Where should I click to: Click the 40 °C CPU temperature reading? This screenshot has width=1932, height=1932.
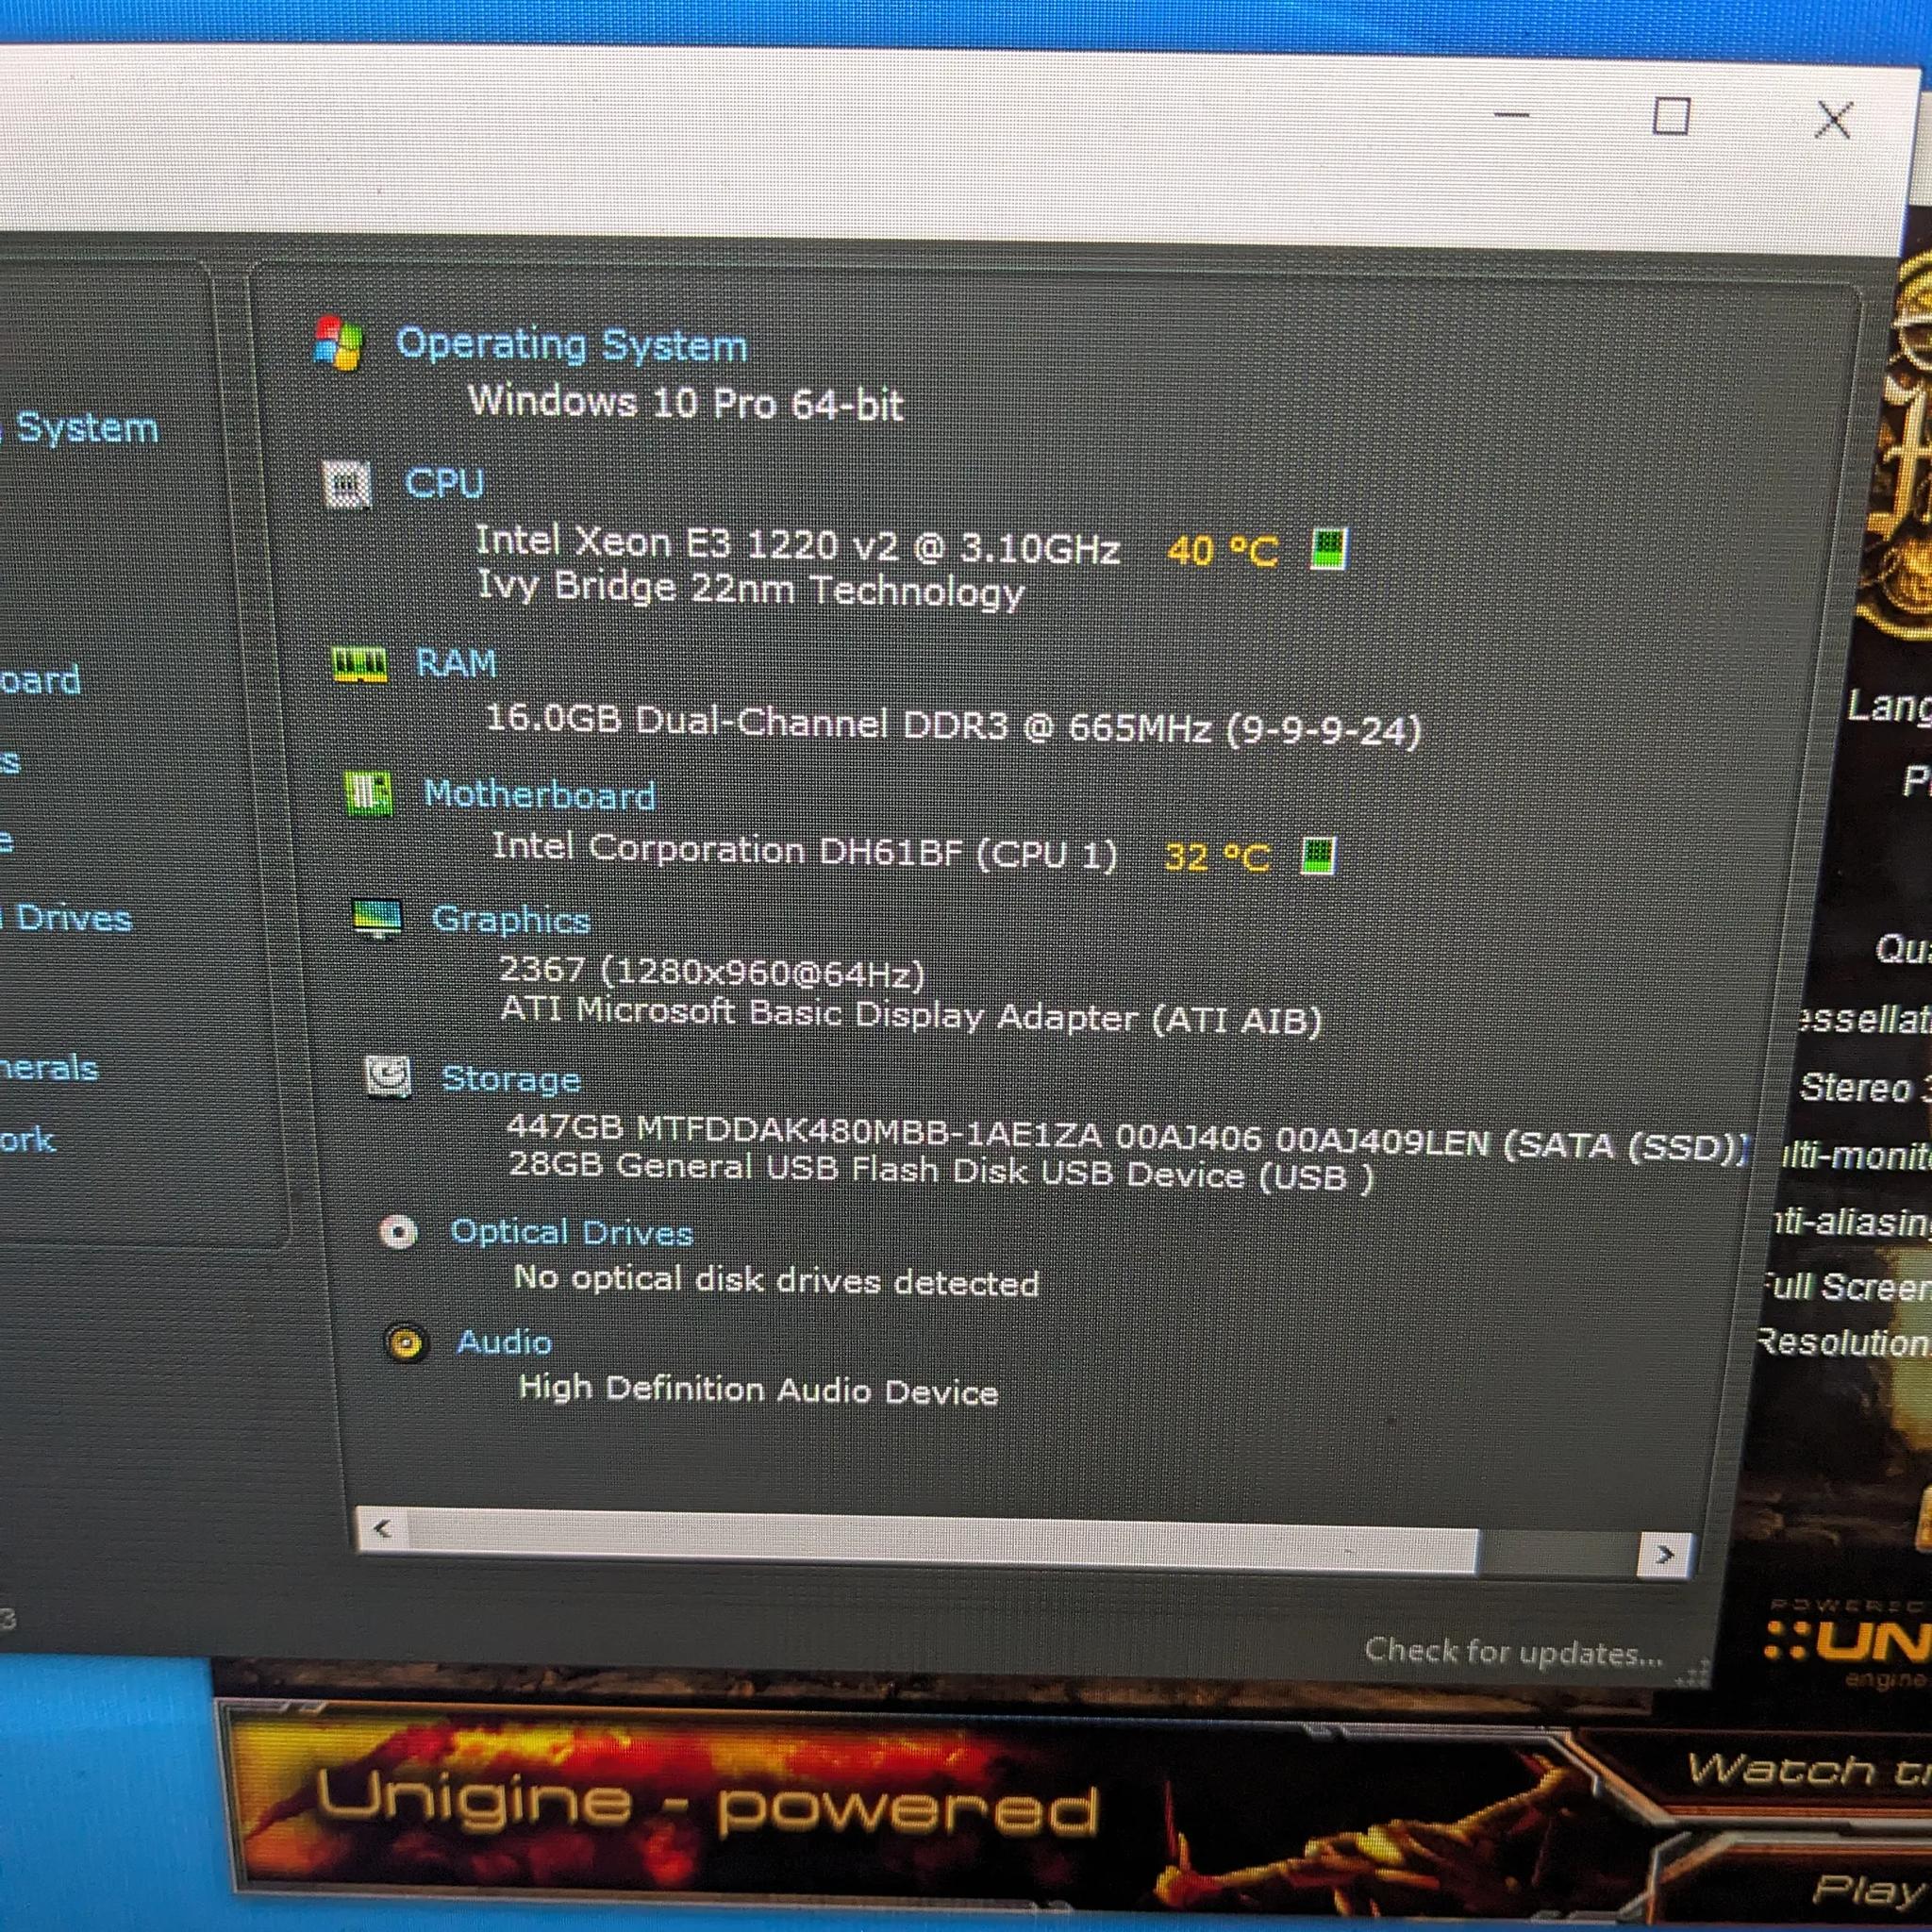point(1222,551)
